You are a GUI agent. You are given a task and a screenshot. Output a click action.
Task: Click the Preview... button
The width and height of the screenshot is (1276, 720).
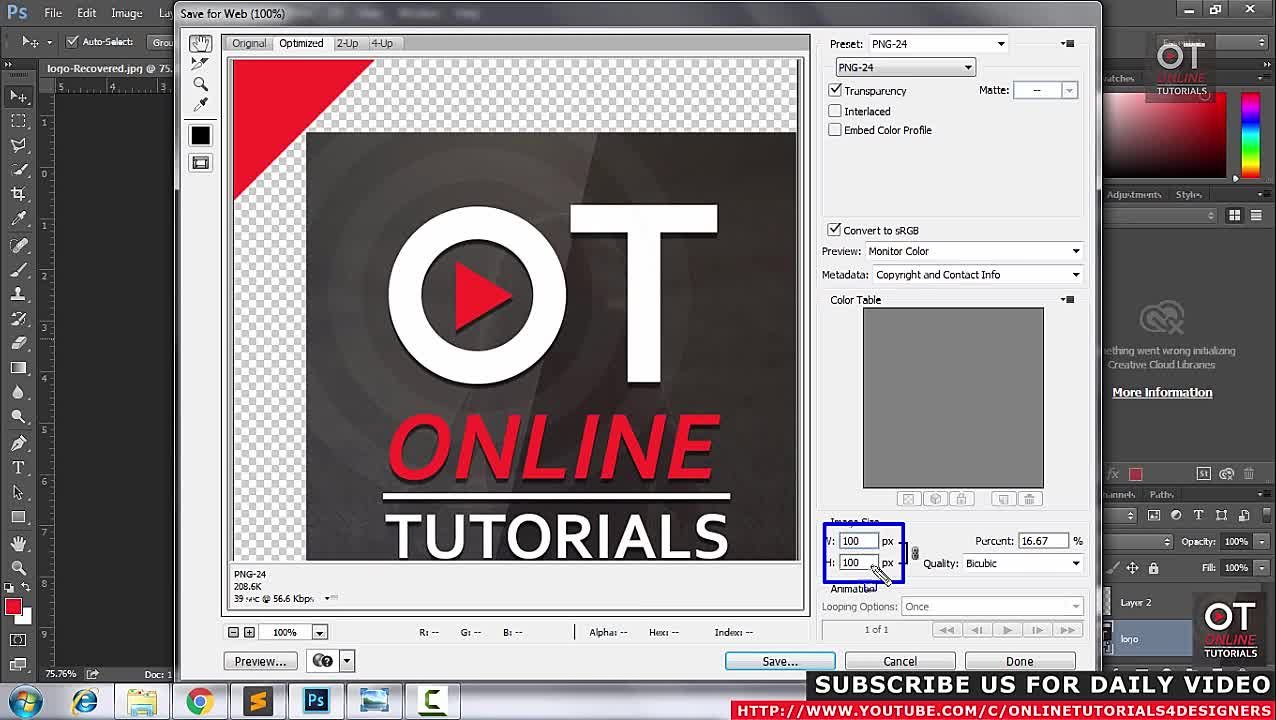point(260,661)
